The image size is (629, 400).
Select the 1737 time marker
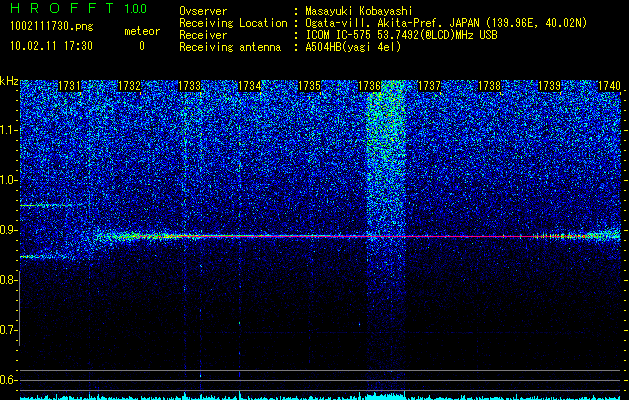click(430, 86)
